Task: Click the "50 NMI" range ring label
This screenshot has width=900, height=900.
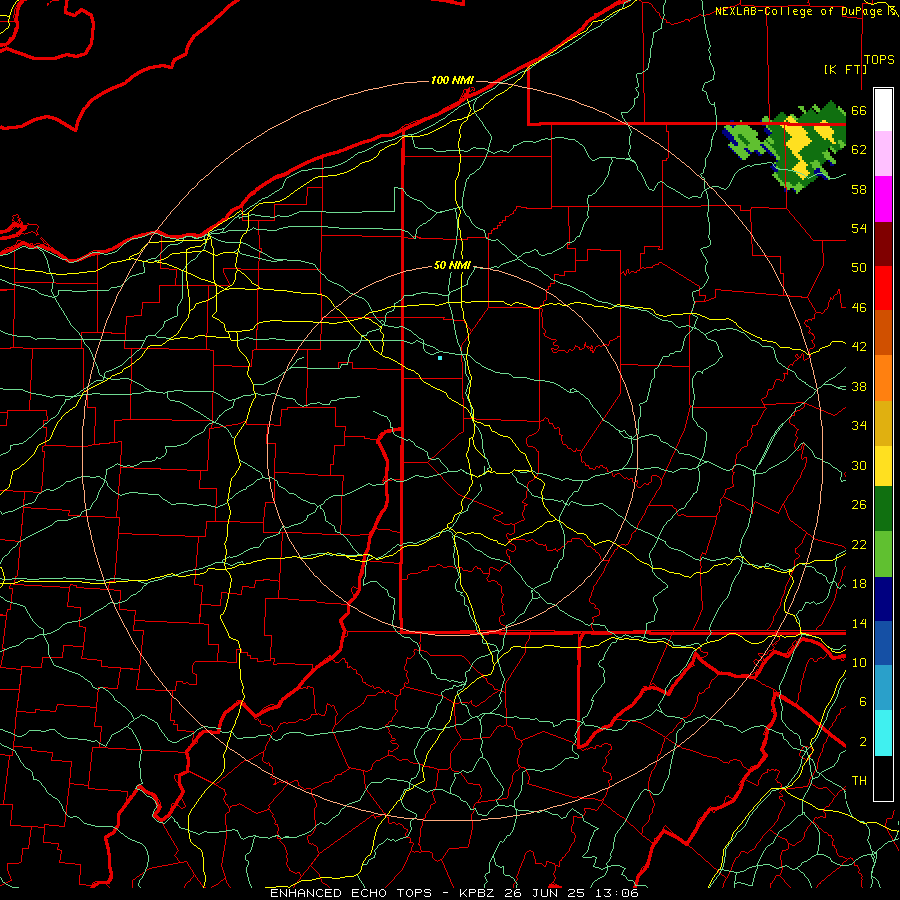Action: tap(452, 265)
